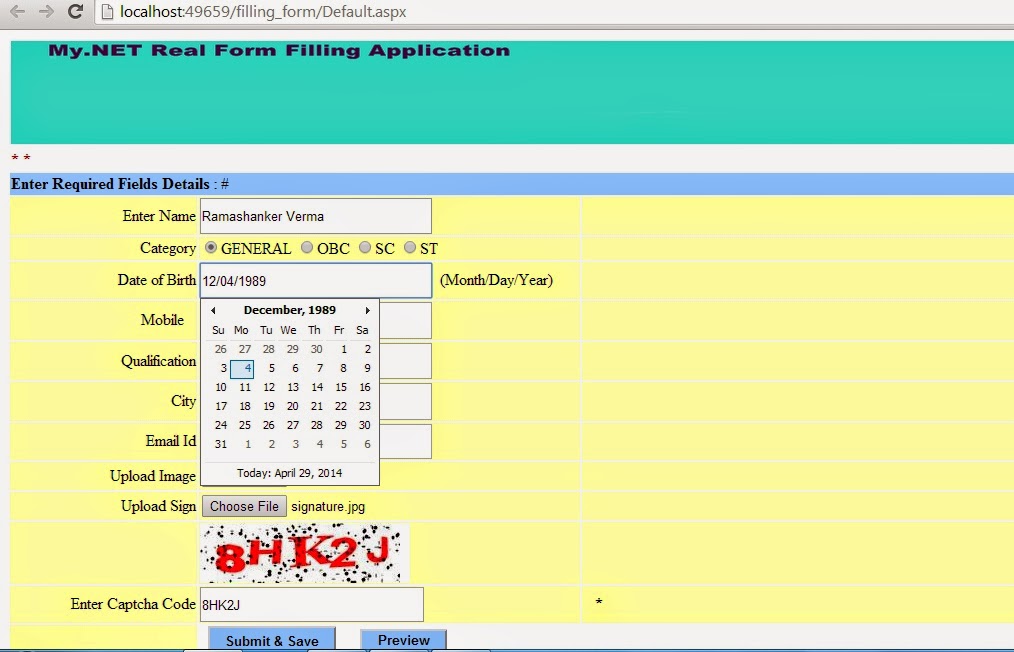Screen dimensions: 1014x652
Task: Click Submit & Save button
Action: point(271,640)
